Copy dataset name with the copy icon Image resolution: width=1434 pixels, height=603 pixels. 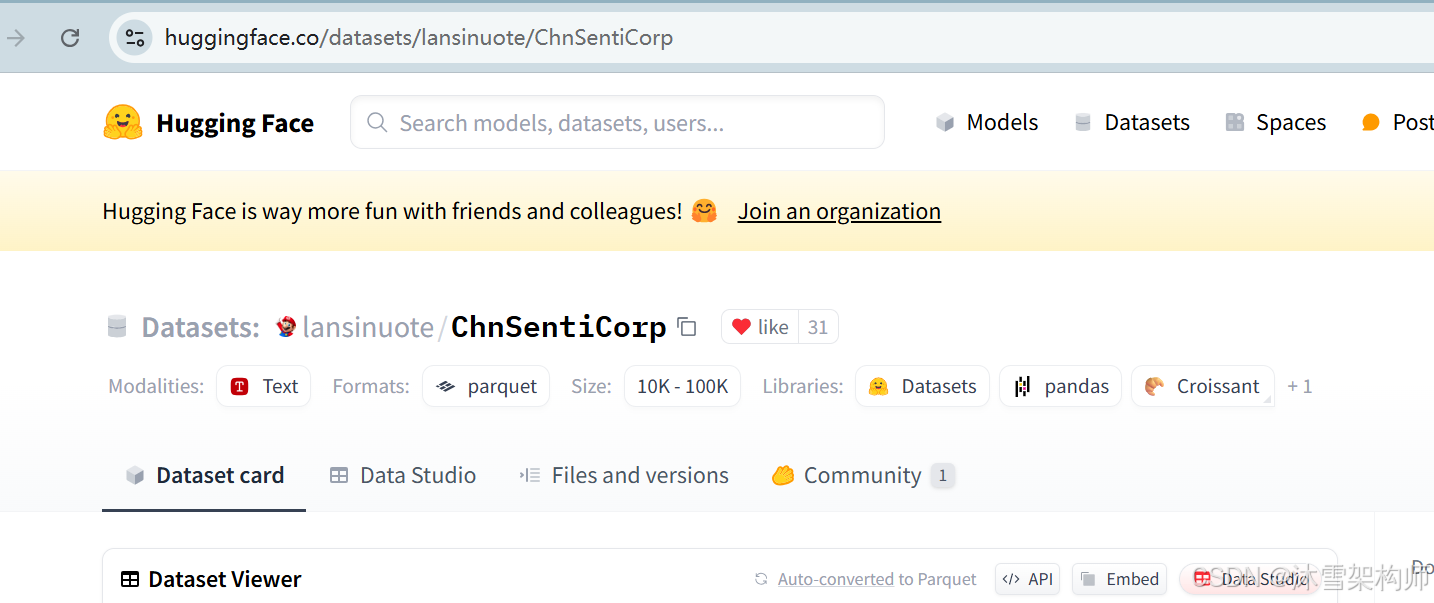point(687,327)
